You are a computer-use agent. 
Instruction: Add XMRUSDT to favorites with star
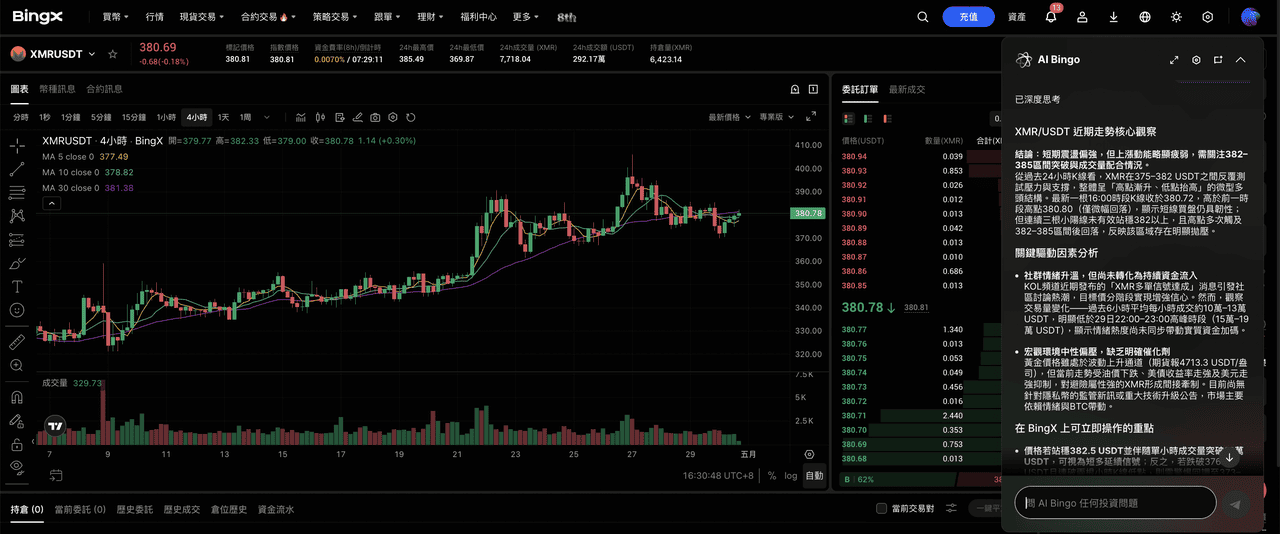point(113,54)
